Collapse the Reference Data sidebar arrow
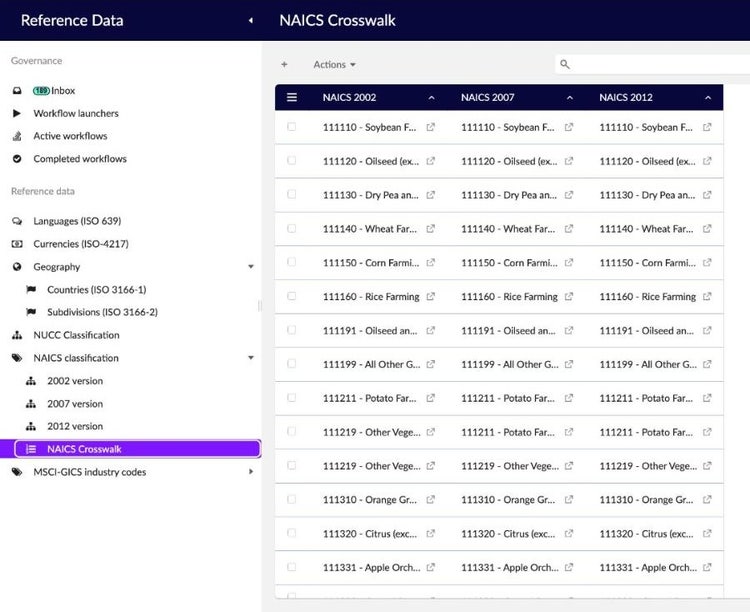 tap(251, 21)
